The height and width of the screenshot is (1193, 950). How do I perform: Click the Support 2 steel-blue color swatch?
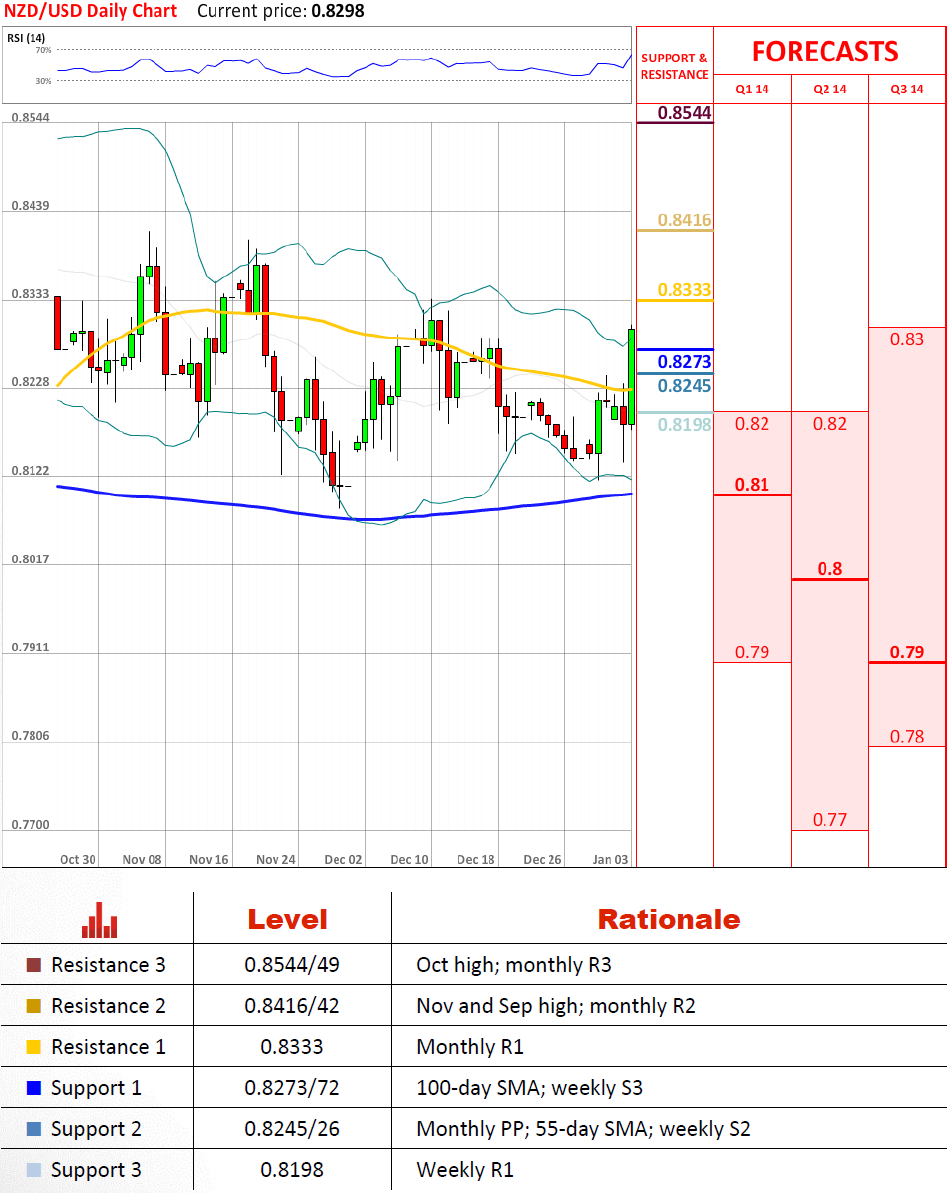pyautogui.click(x=34, y=1129)
